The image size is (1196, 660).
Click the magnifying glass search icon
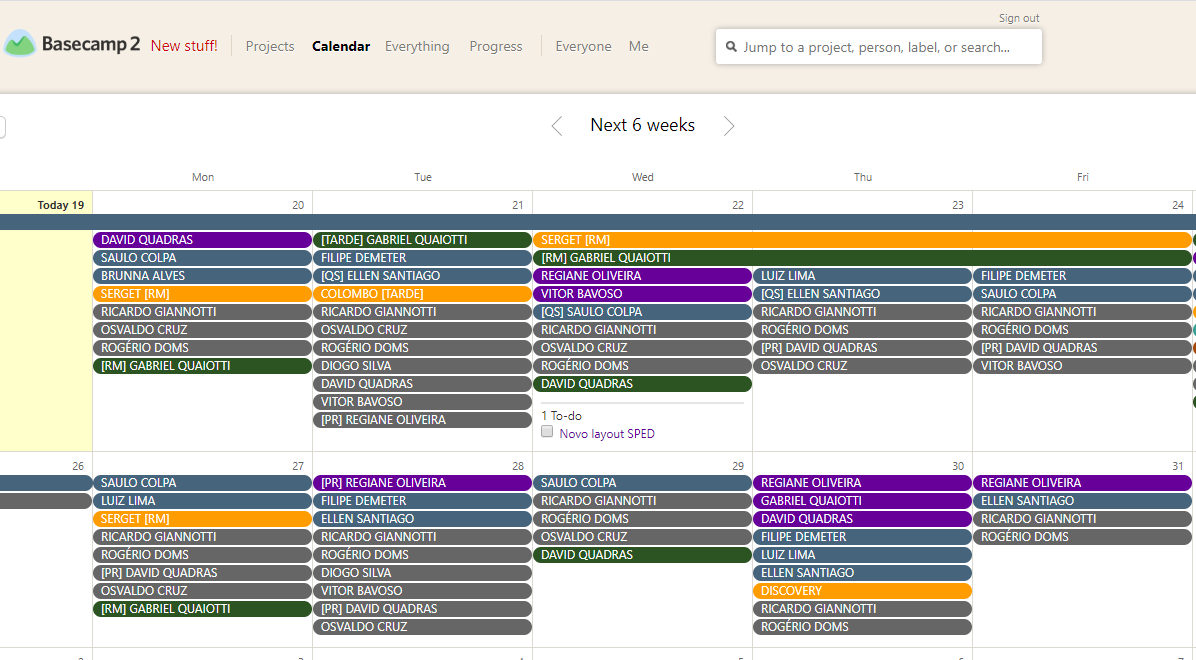pyautogui.click(x=731, y=46)
